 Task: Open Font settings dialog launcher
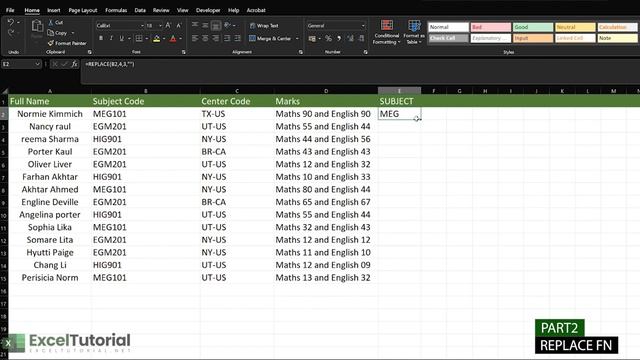(184, 52)
